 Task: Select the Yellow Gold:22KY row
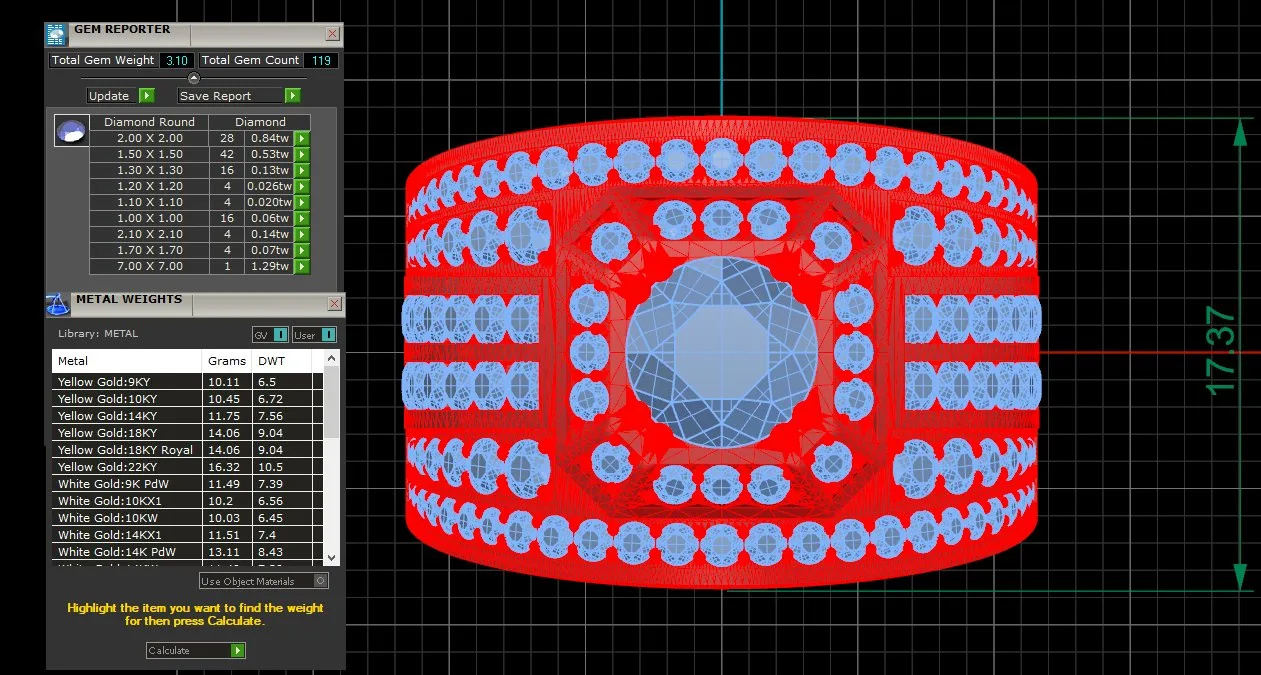click(187, 467)
